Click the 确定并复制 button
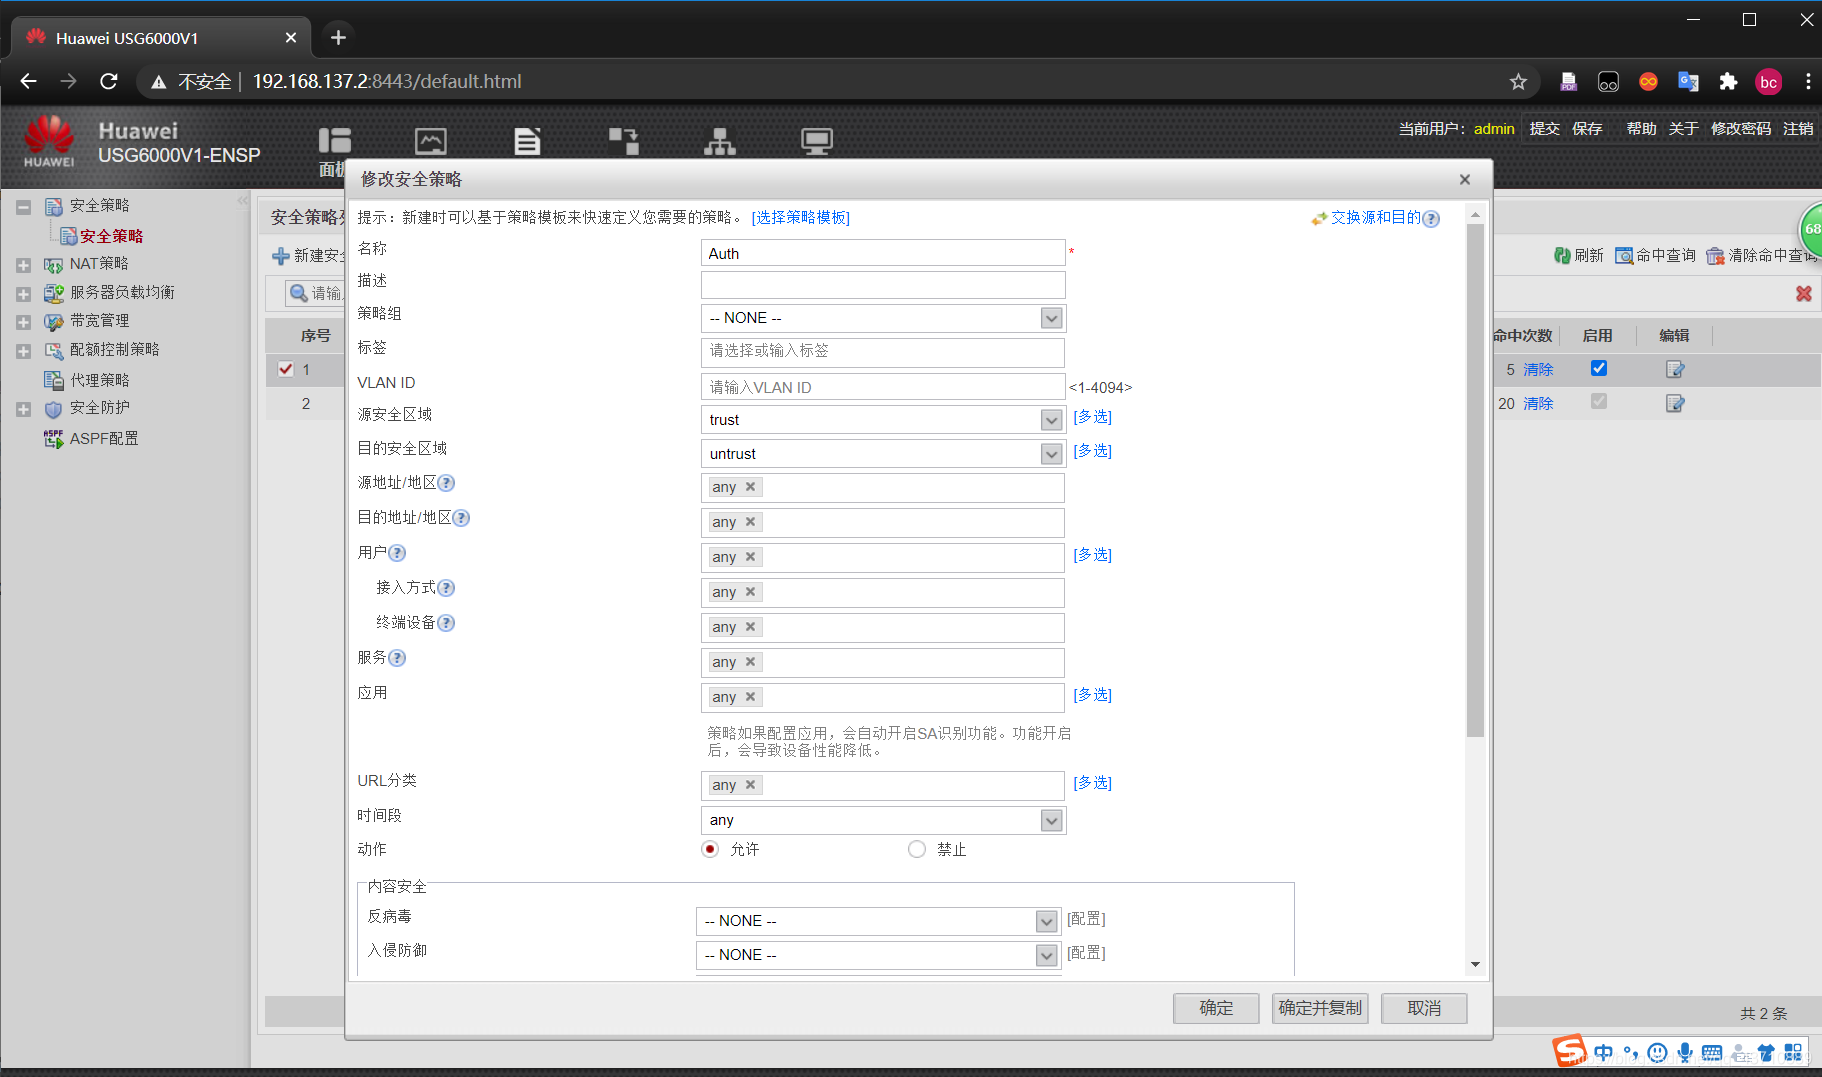1822x1077 pixels. coord(1320,1008)
